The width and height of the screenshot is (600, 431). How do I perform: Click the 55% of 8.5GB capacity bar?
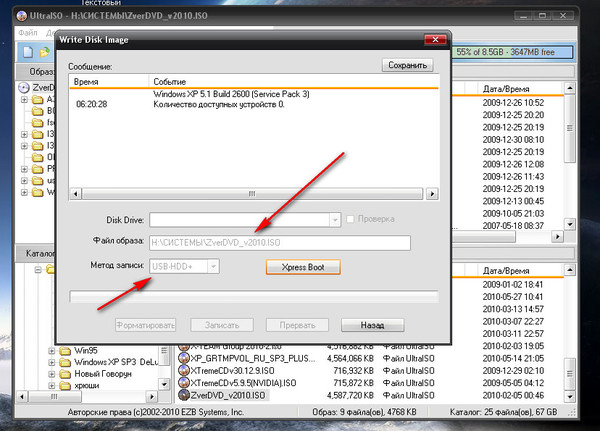512,52
